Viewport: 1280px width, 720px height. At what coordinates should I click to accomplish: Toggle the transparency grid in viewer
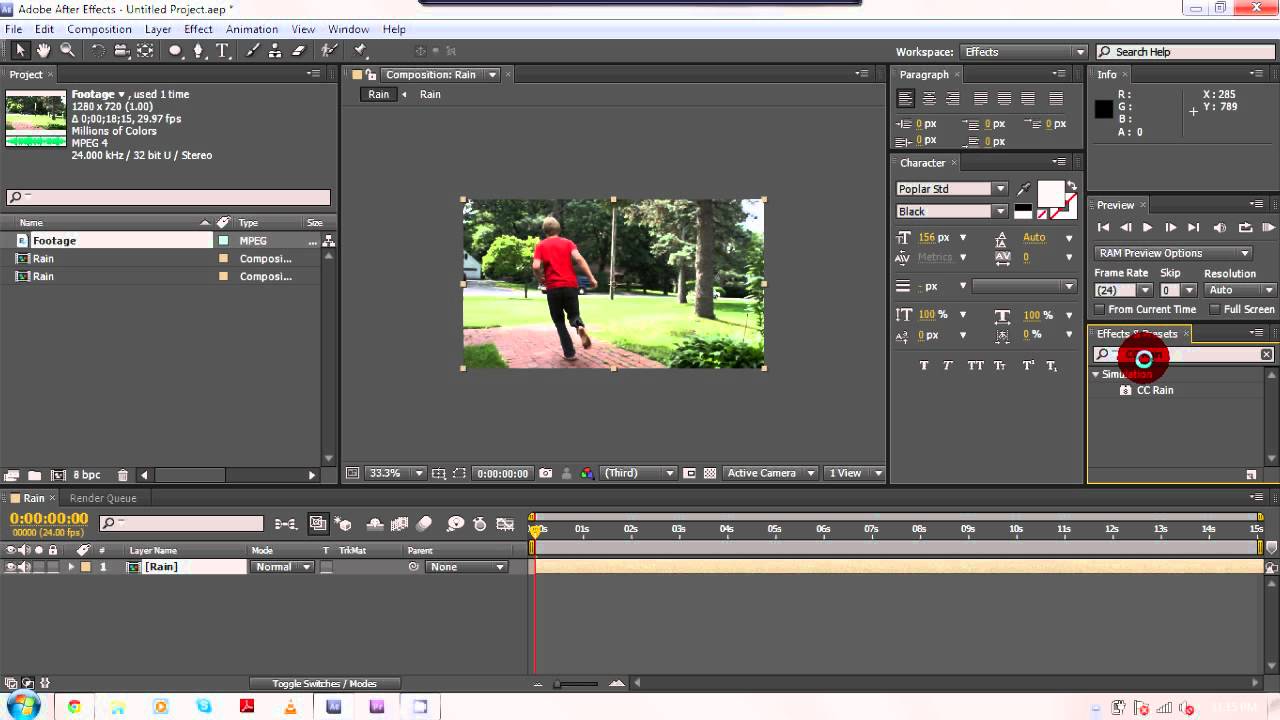pos(710,473)
